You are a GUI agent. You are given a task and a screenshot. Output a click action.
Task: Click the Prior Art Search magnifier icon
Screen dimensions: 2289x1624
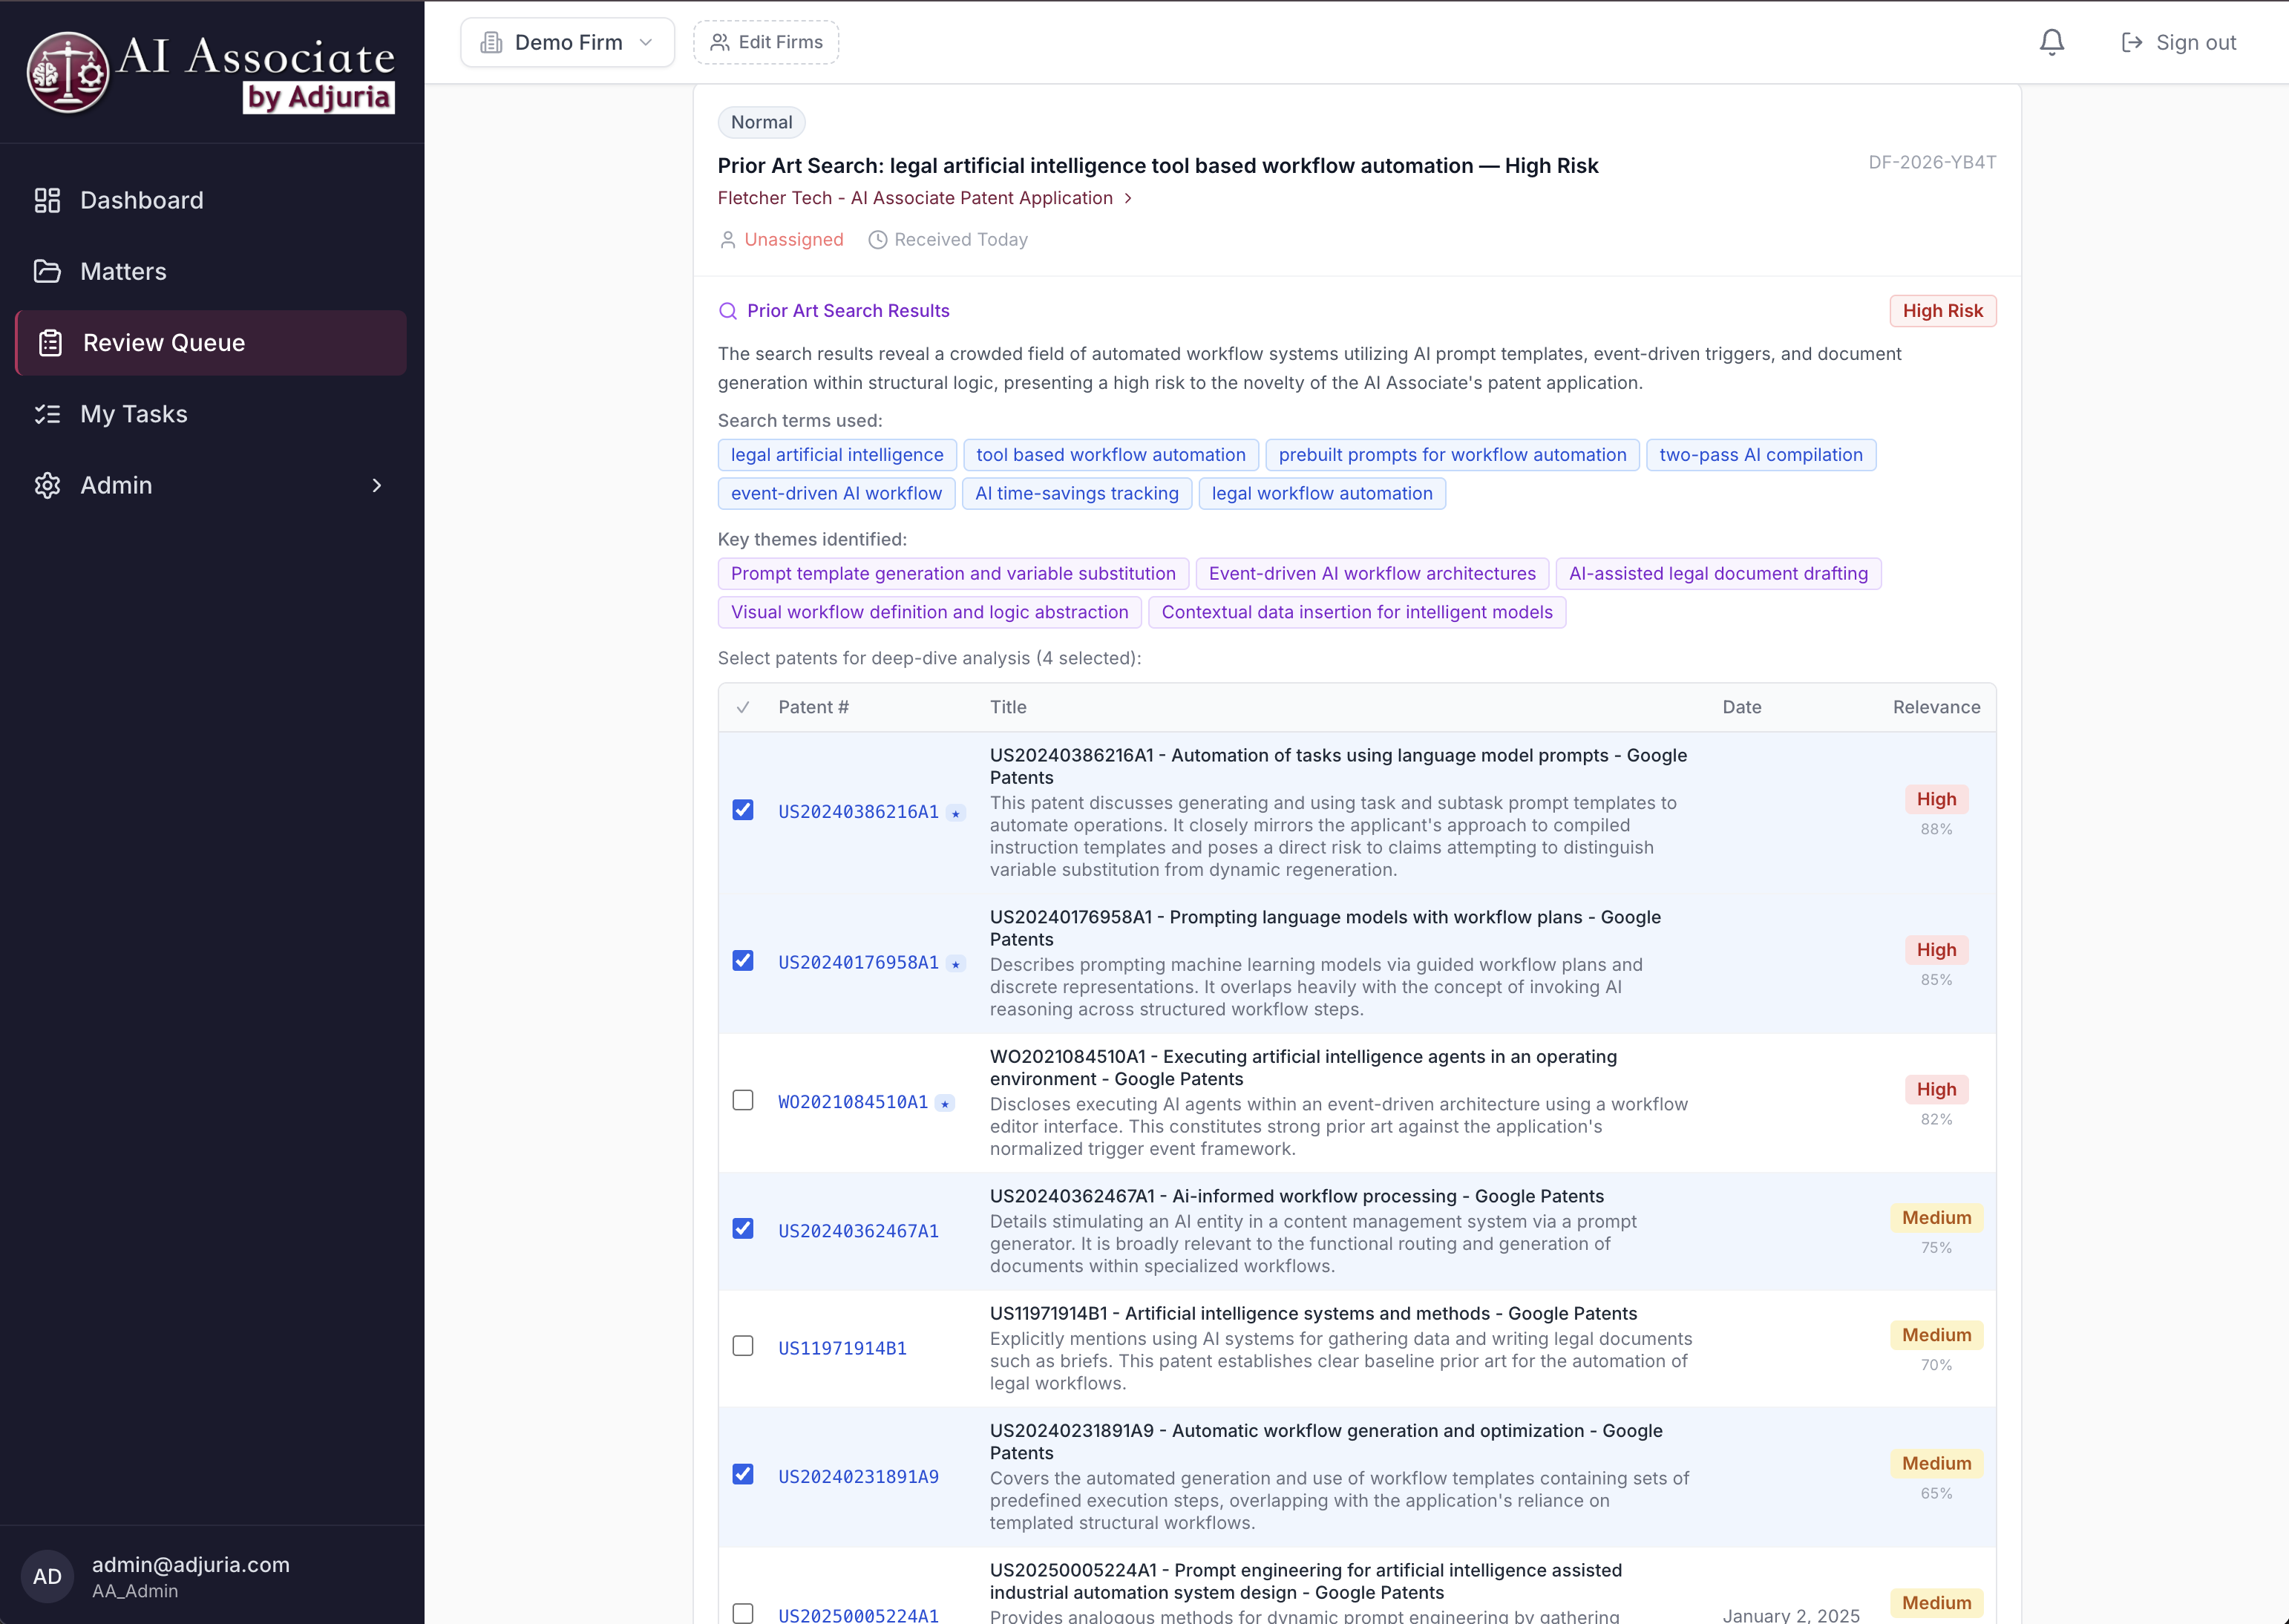[x=728, y=311]
